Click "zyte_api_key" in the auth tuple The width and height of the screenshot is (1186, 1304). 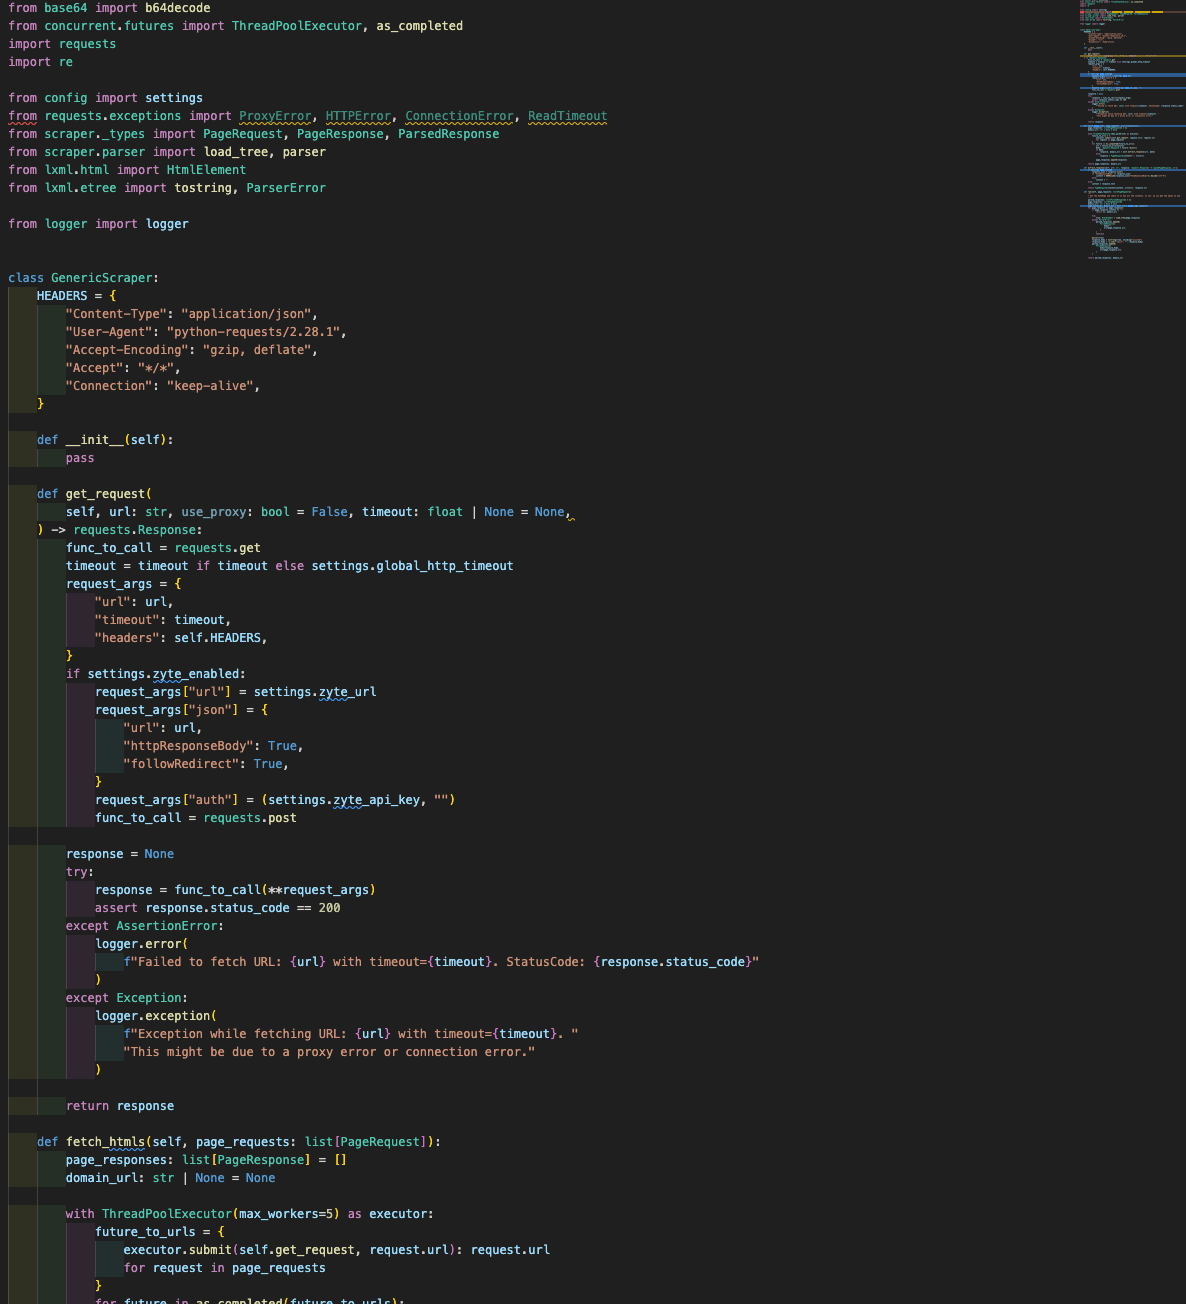[x=377, y=800]
